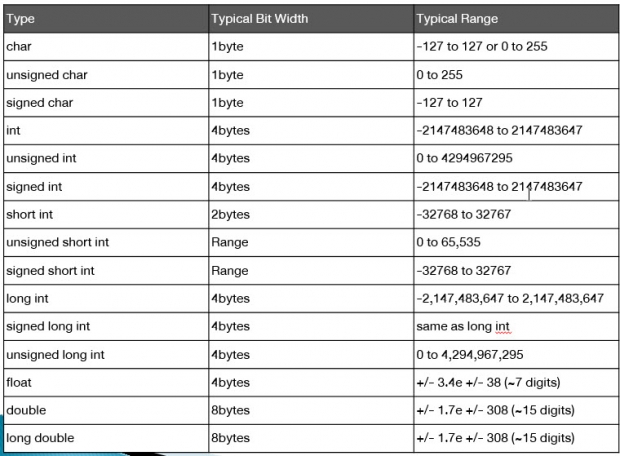Select the 'unsigned long int' type cell
The height and width of the screenshot is (456, 620).
coord(106,355)
